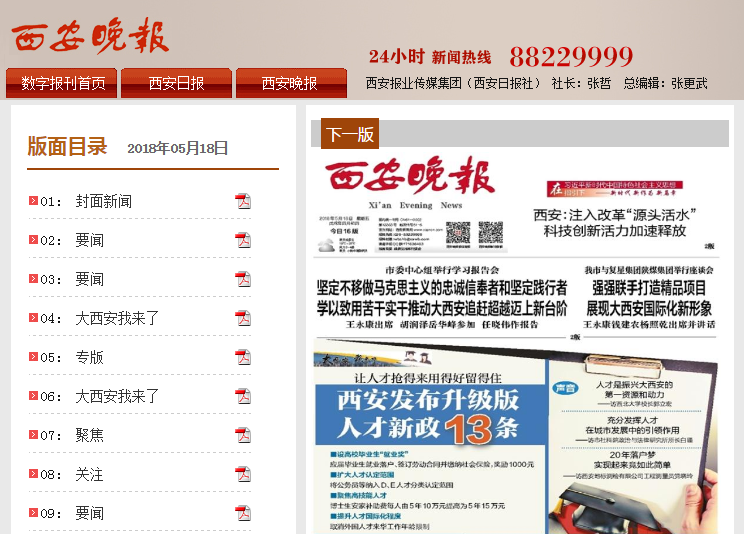The height and width of the screenshot is (534, 744).
Task: Click red arrow bullet beside 04 大西安我来了
Action: [33, 317]
